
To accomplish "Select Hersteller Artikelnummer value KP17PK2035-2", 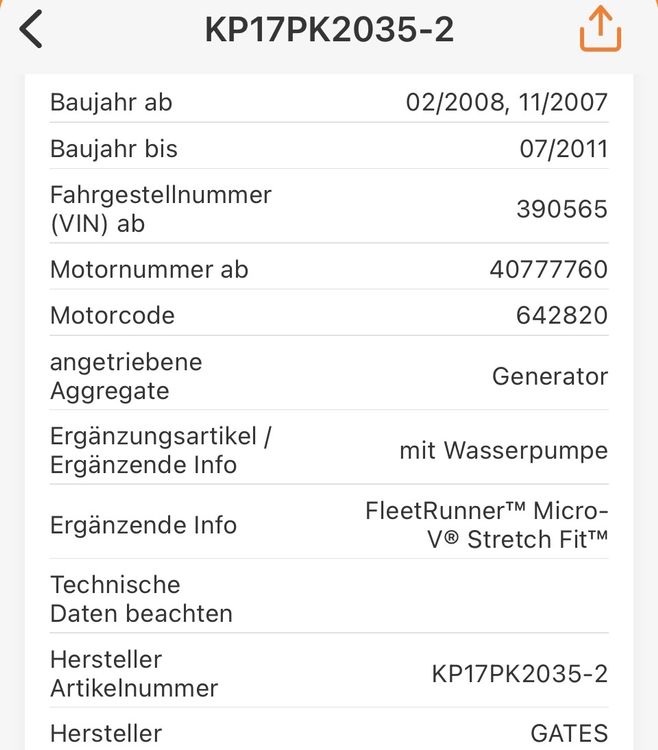I will pos(520,674).
